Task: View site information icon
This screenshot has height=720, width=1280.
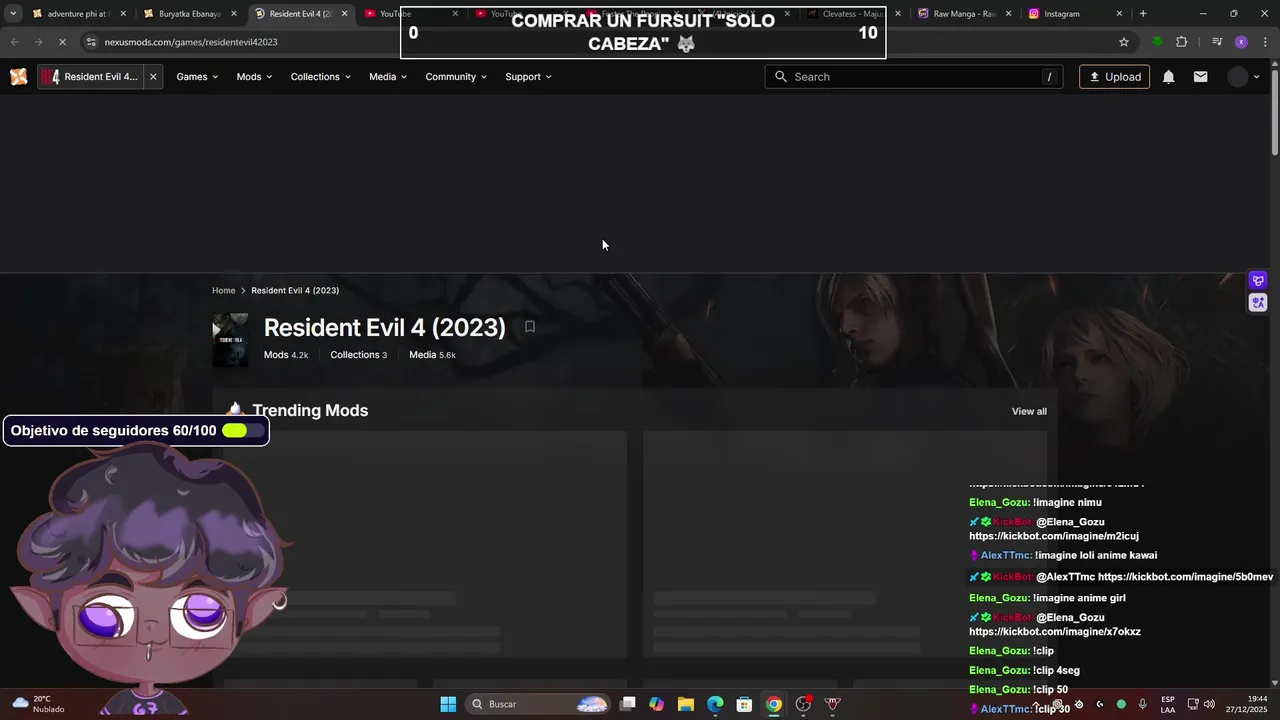Action: (x=91, y=42)
